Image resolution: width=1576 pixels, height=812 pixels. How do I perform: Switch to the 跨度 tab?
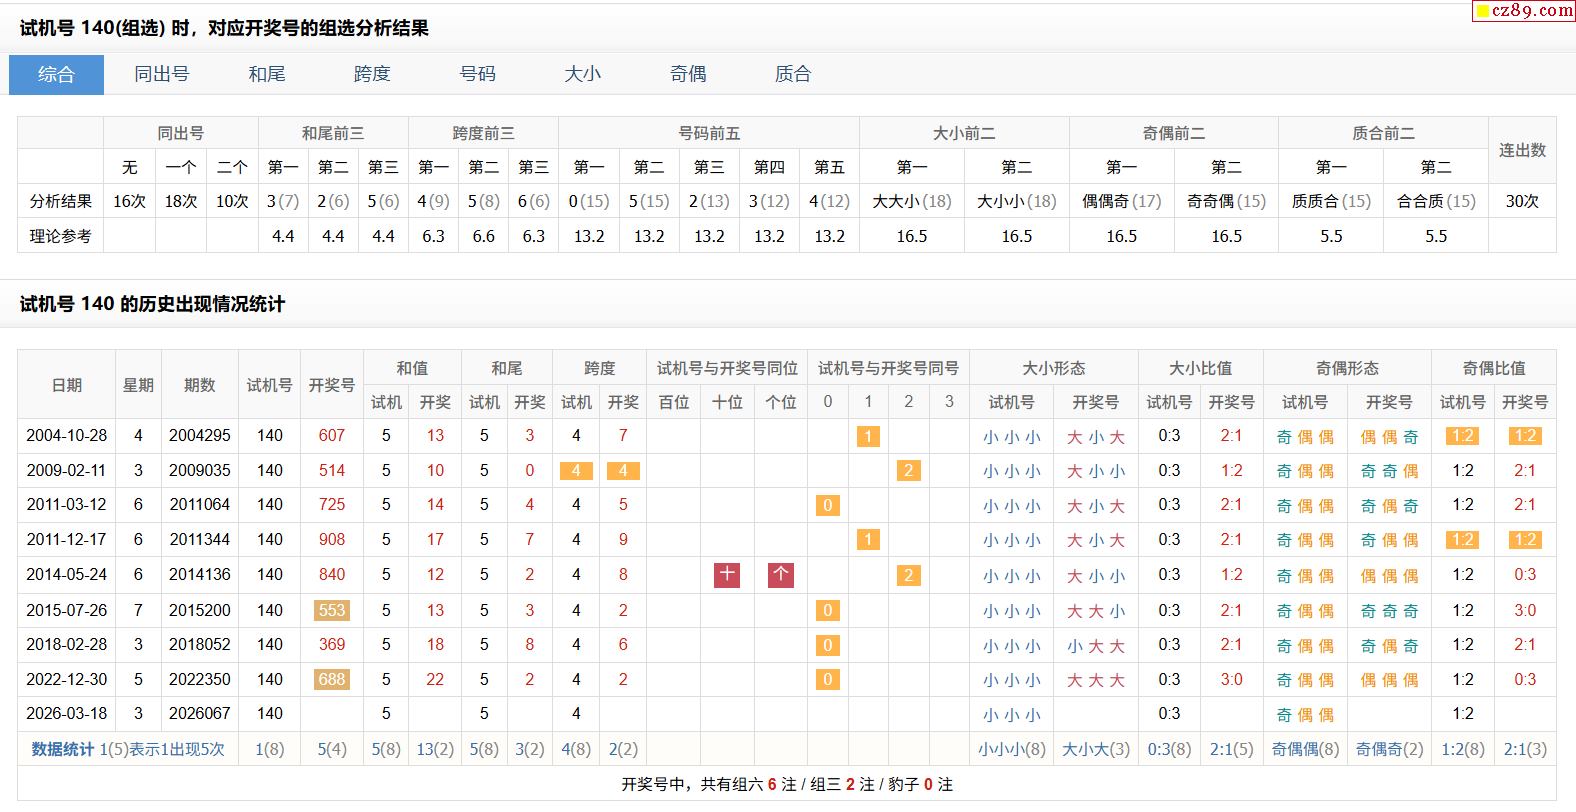[x=372, y=74]
